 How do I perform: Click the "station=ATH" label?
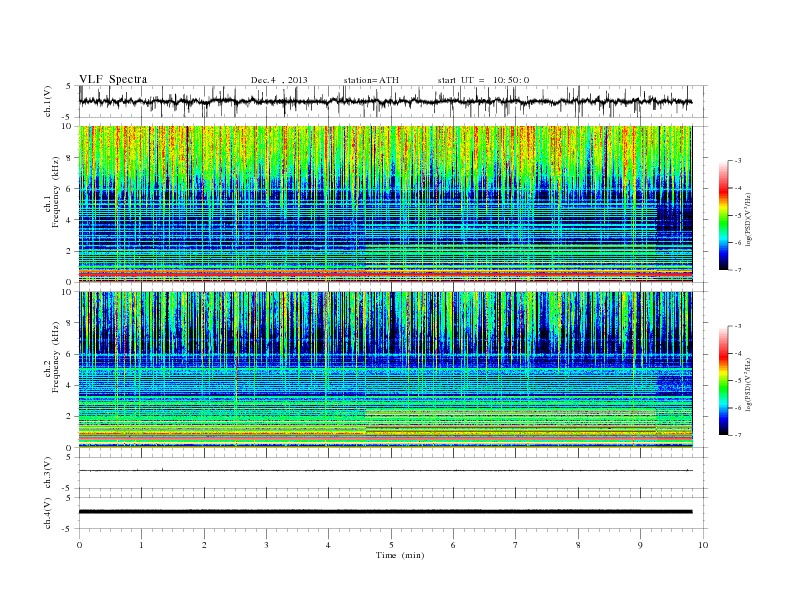(371, 80)
